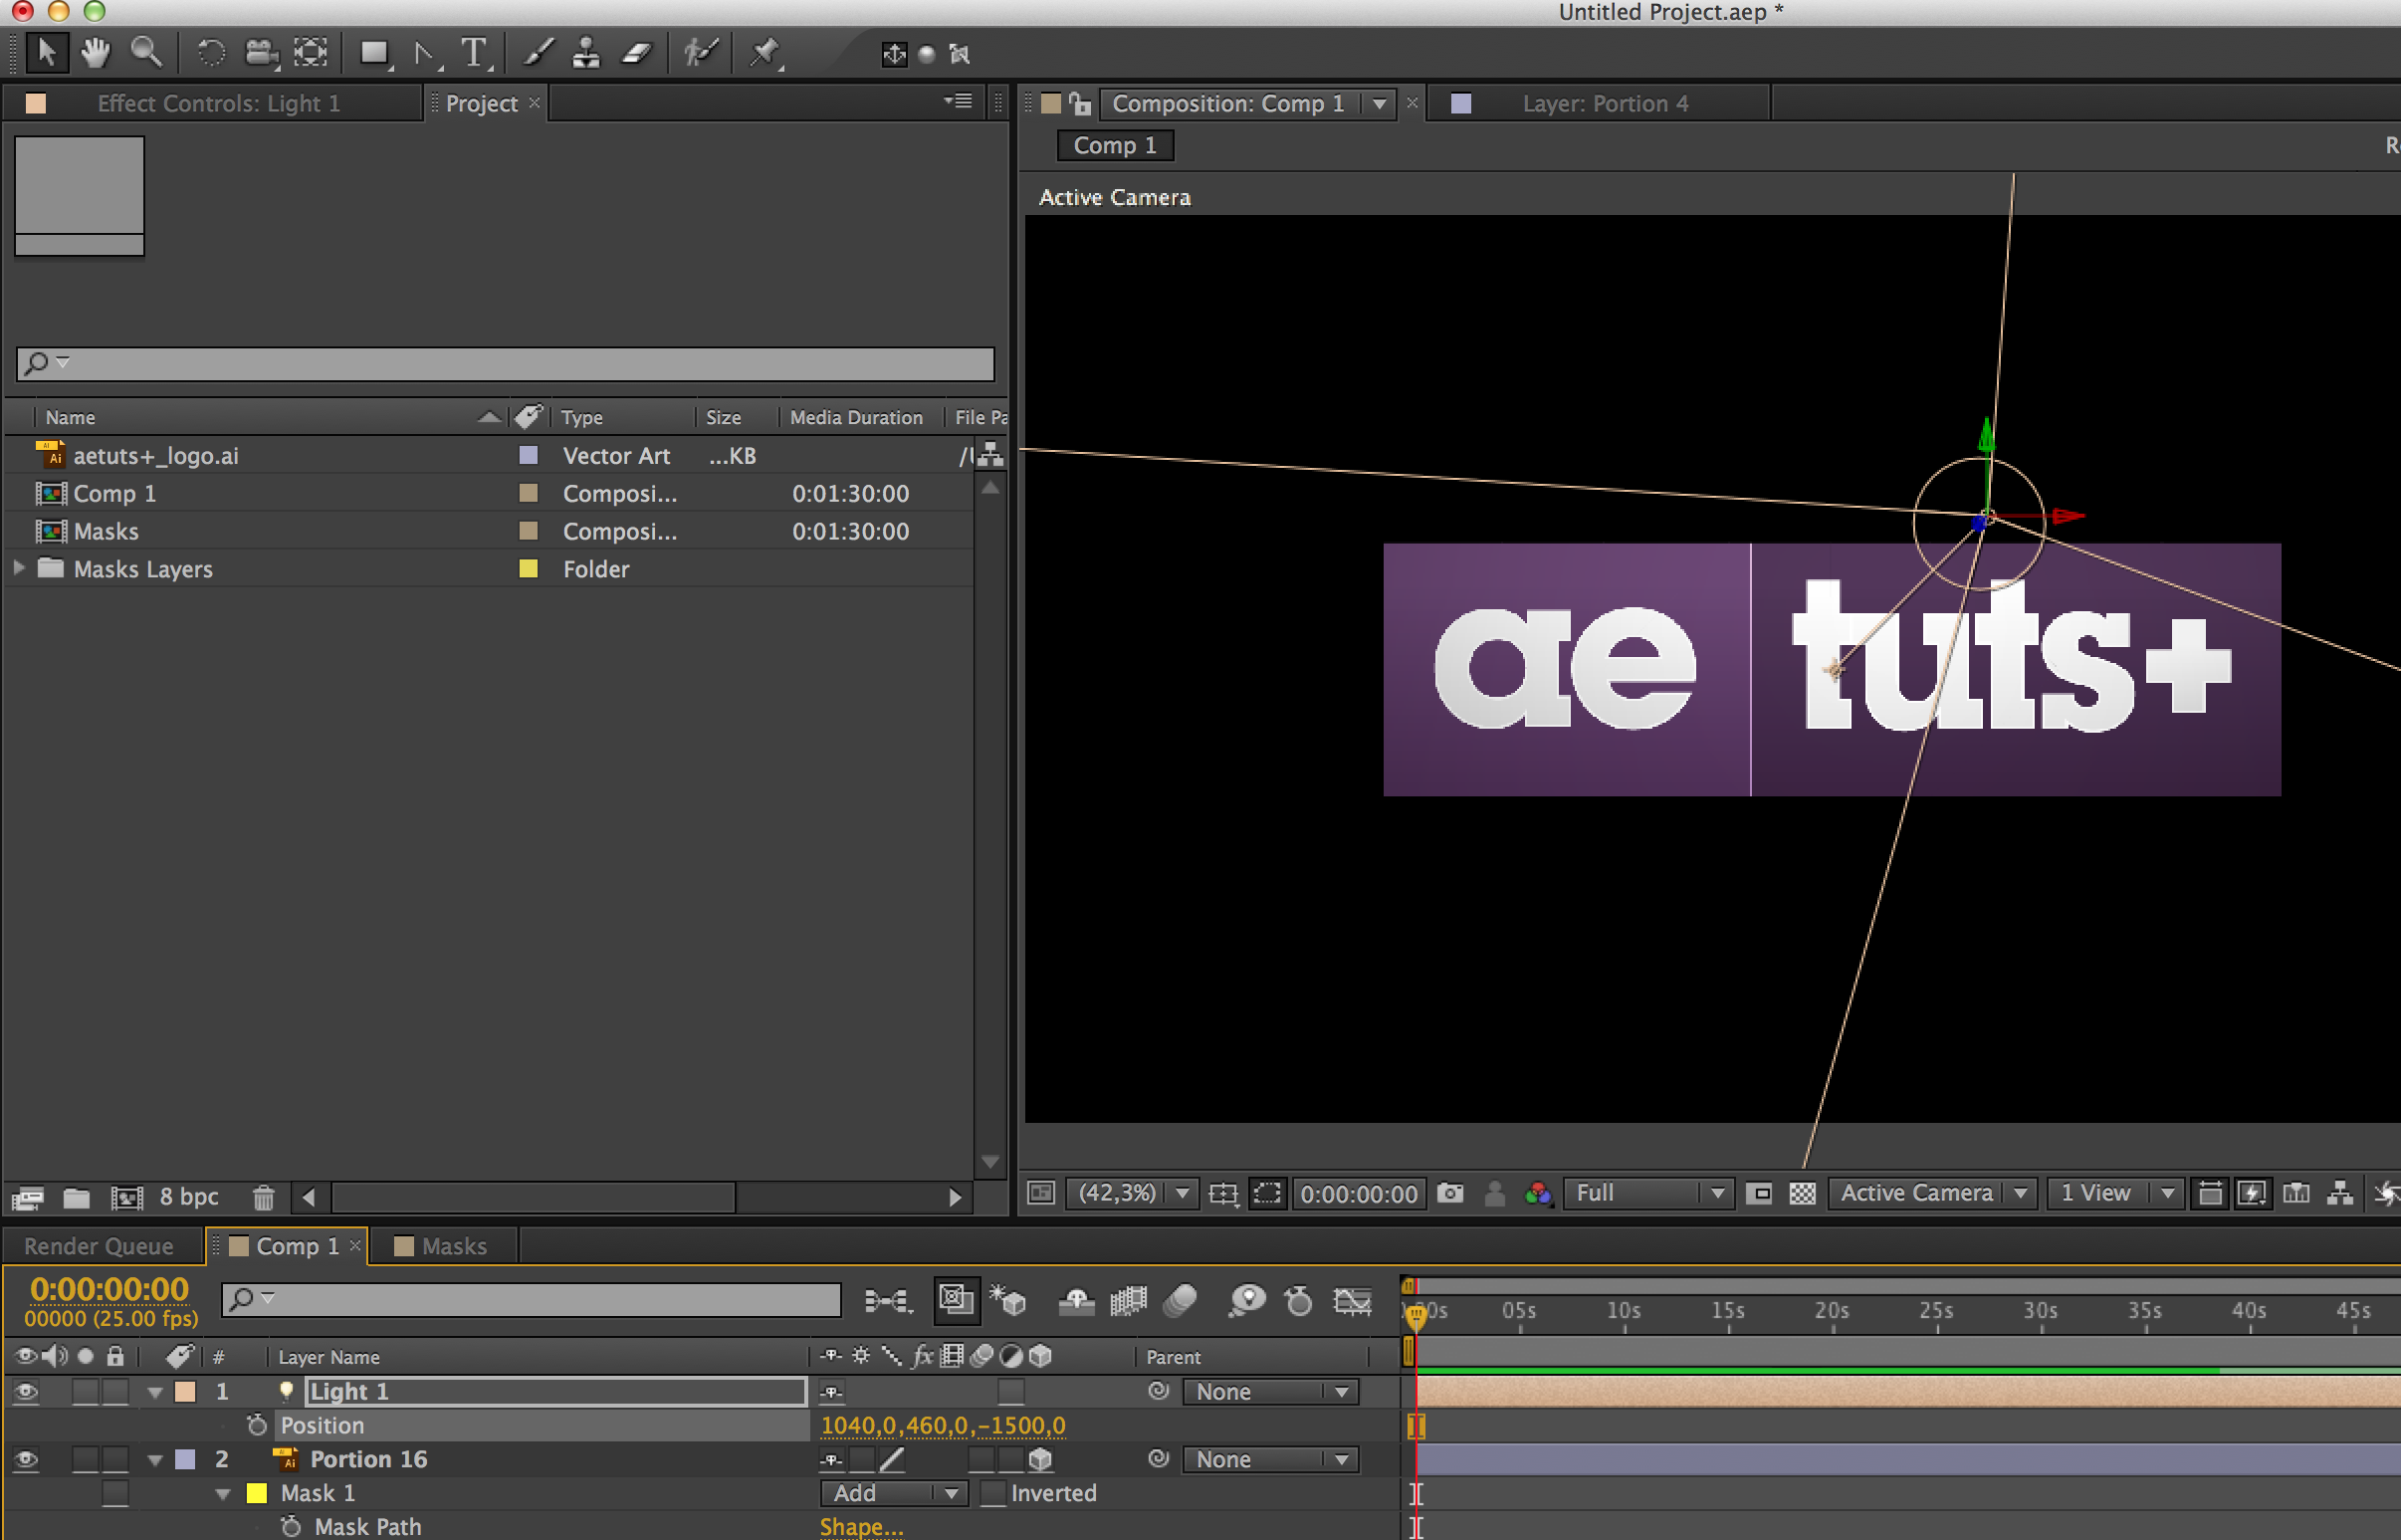Viewport: 2401px width, 1540px height.
Task: Create new composition icon in Project panel
Action: (x=127, y=1197)
